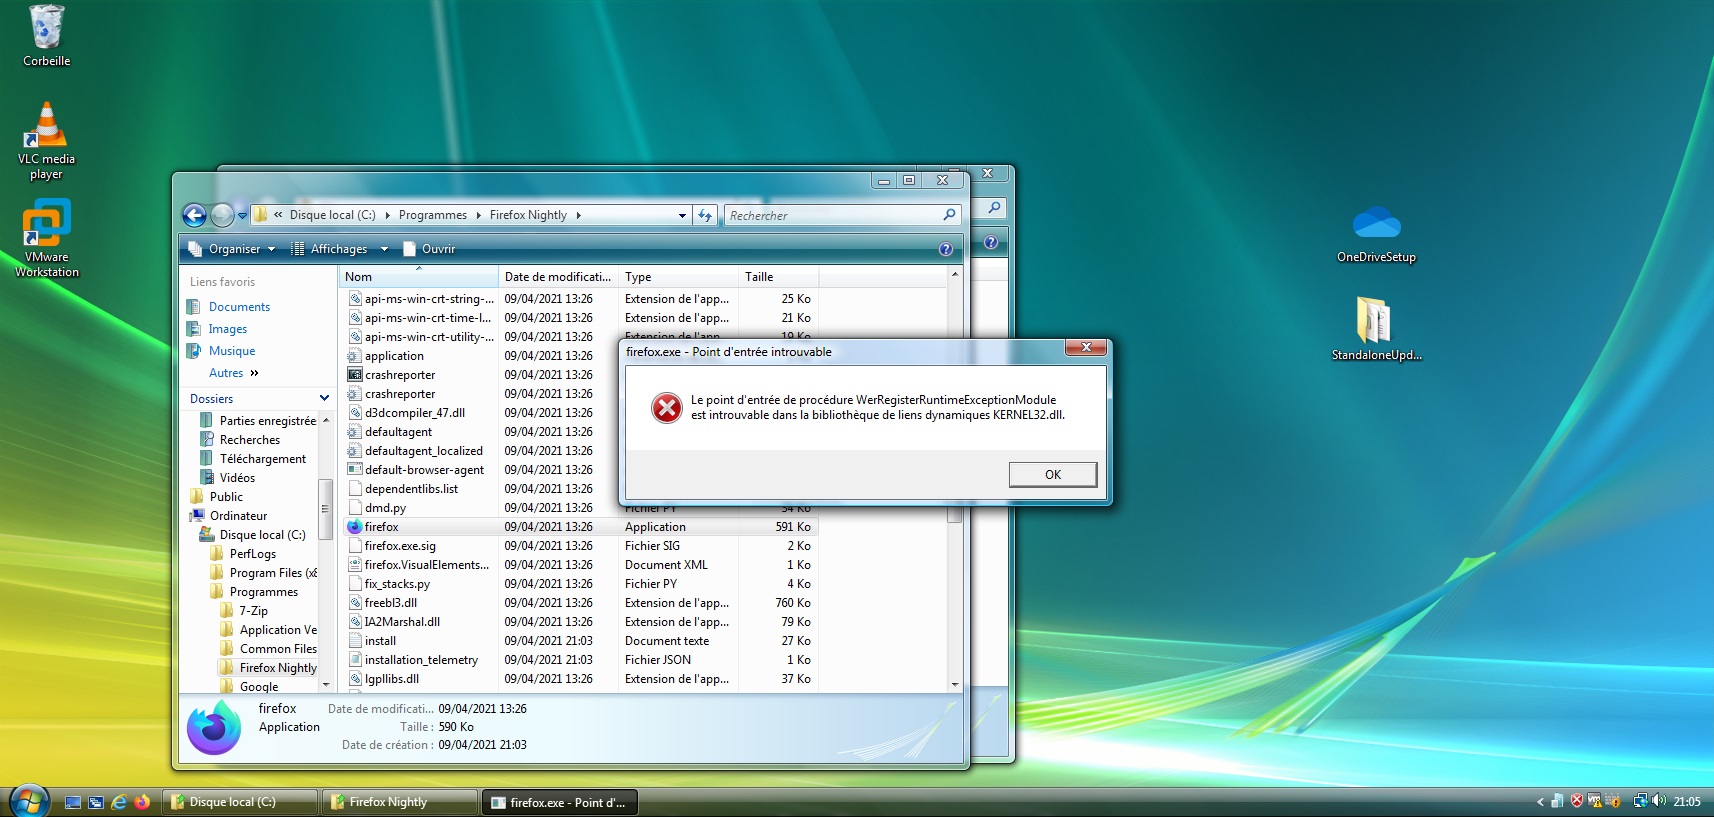Screen dimensions: 1714x817
Task: Select the firefox application file icon
Action: [x=354, y=527]
